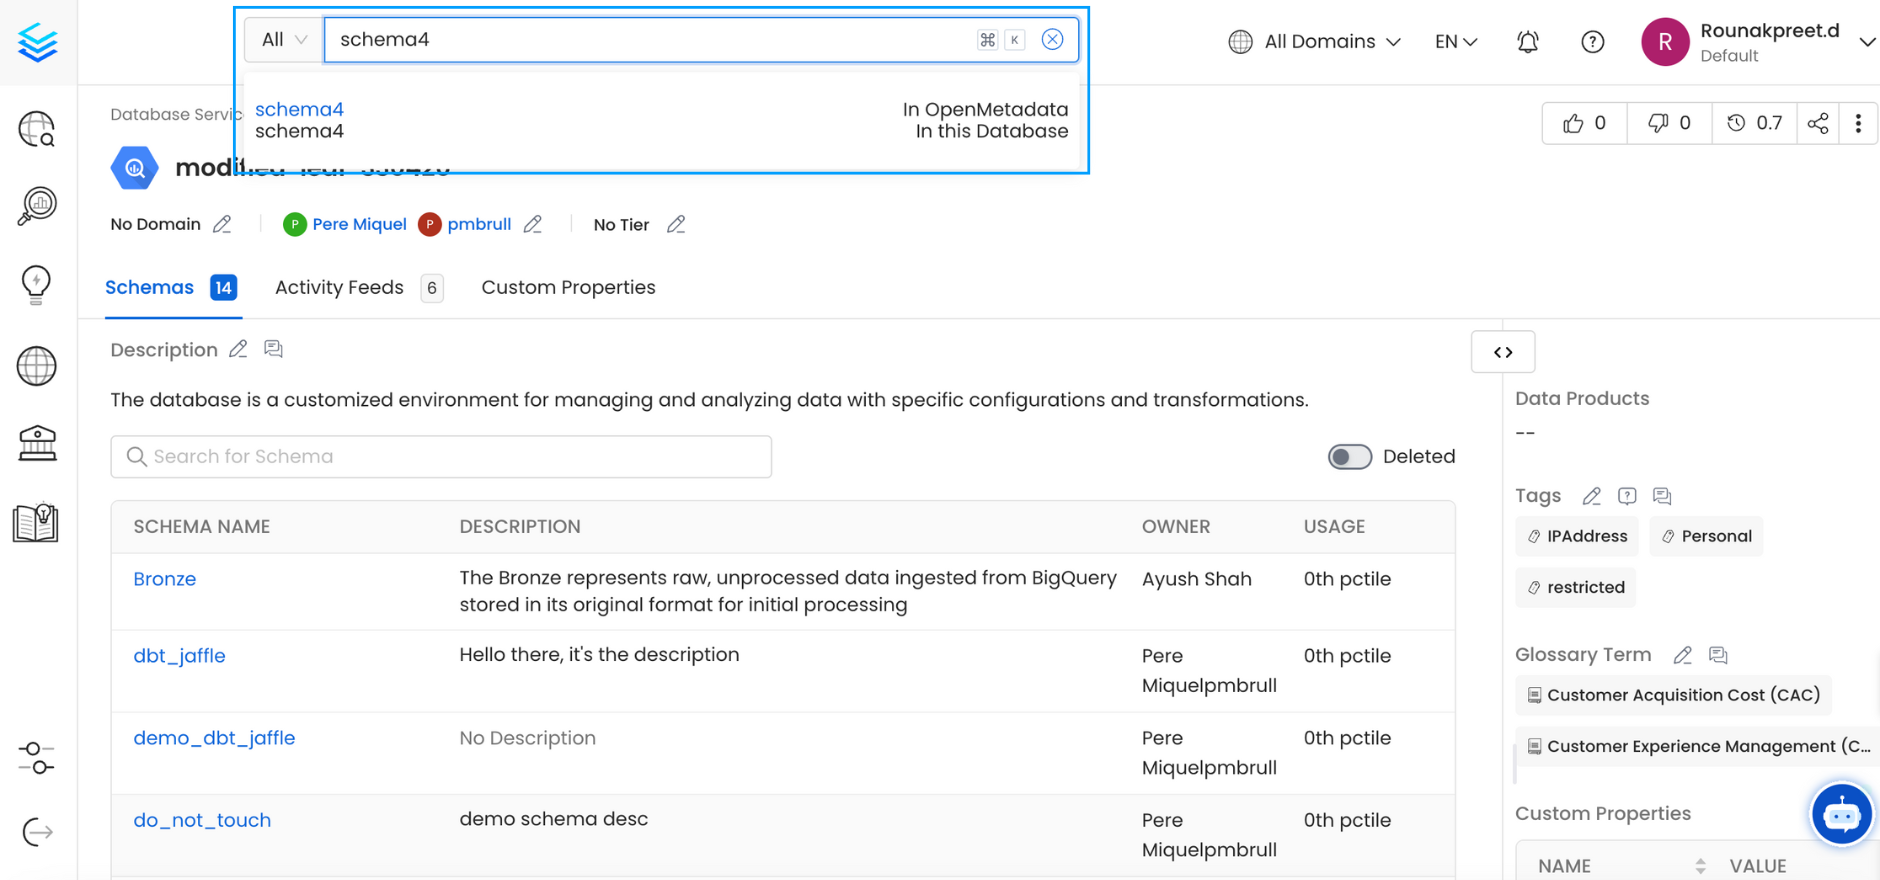Open Glossary book sidebar icon
Image resolution: width=1880 pixels, height=880 pixels.
coord(36,522)
